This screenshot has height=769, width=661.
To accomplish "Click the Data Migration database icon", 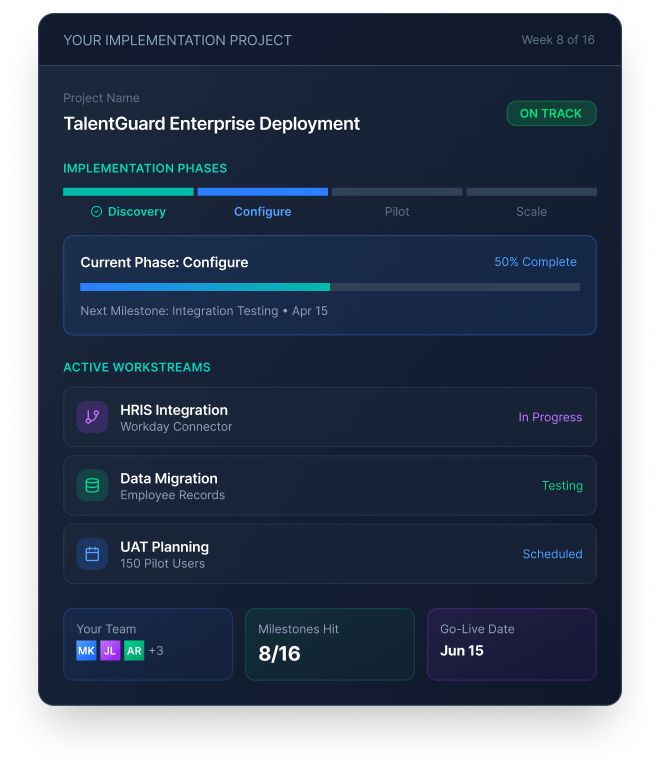I will [x=92, y=486].
